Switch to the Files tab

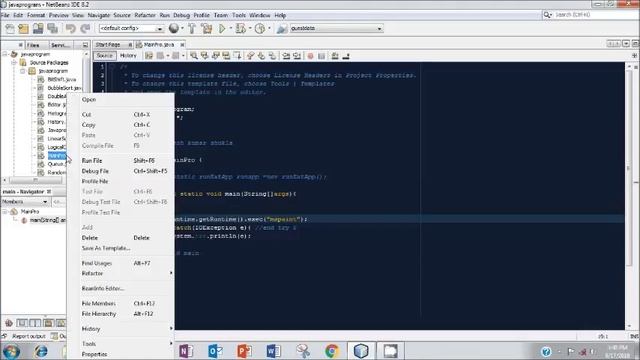[x=33, y=45]
